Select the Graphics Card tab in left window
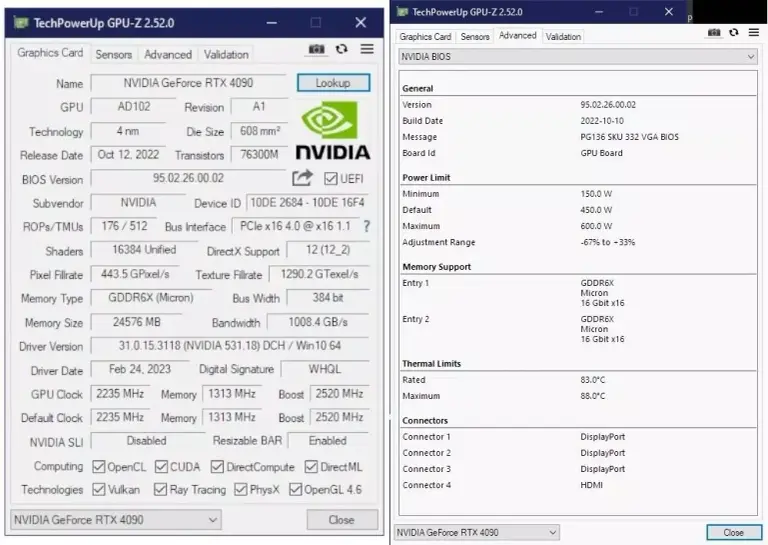Screen dimensions: 768x545 pyautogui.click(x=50, y=53)
